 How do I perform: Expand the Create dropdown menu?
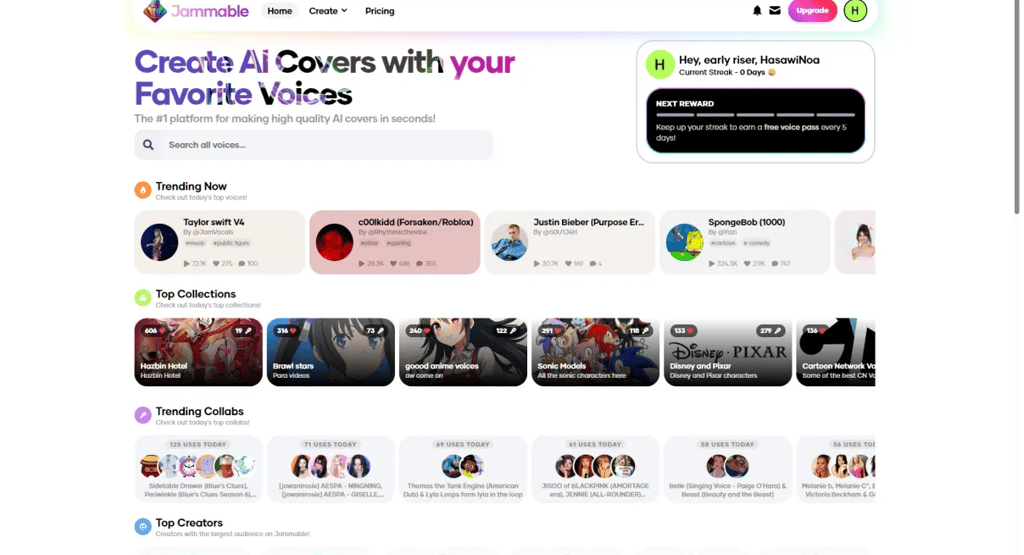pyautogui.click(x=328, y=11)
